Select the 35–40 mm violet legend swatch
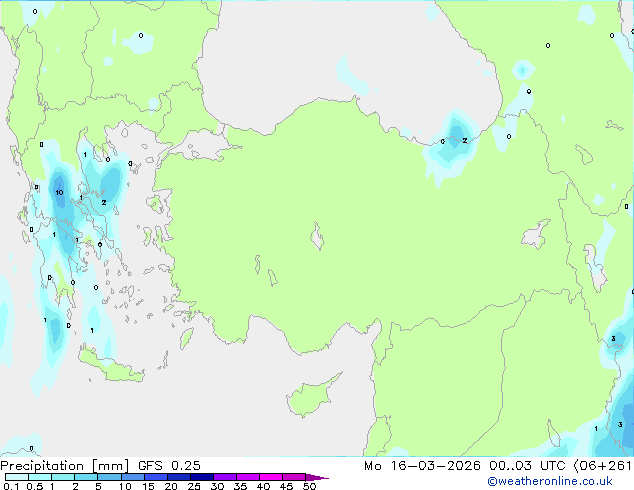 click(x=247, y=477)
